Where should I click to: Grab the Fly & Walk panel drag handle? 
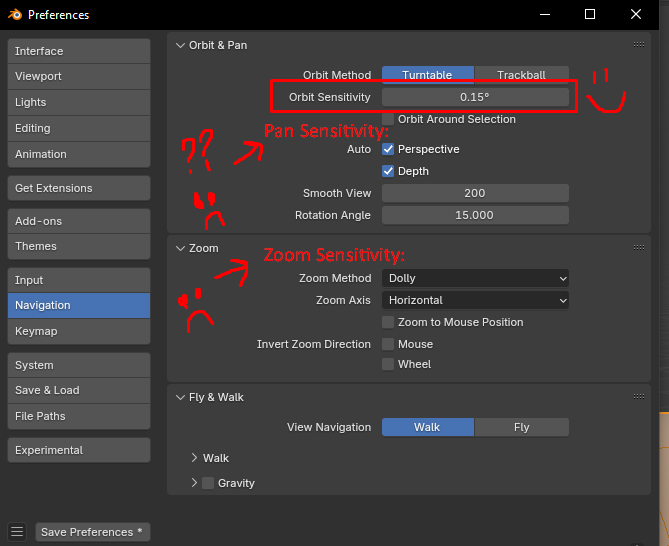click(639, 397)
